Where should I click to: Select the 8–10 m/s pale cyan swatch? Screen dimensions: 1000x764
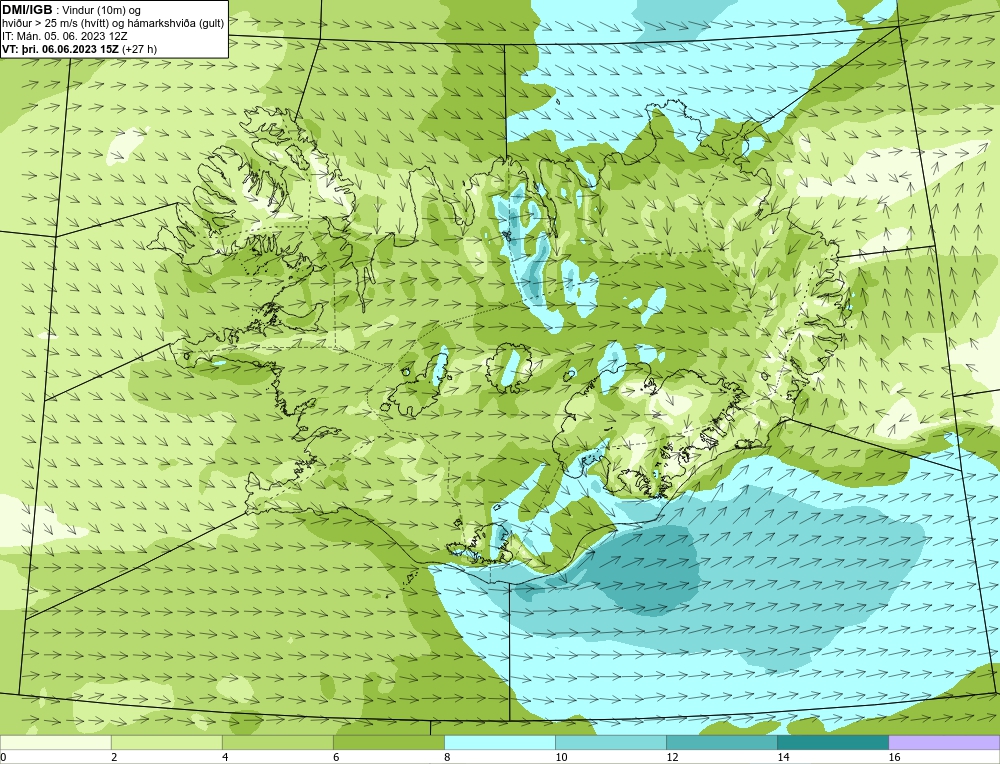click(x=499, y=742)
